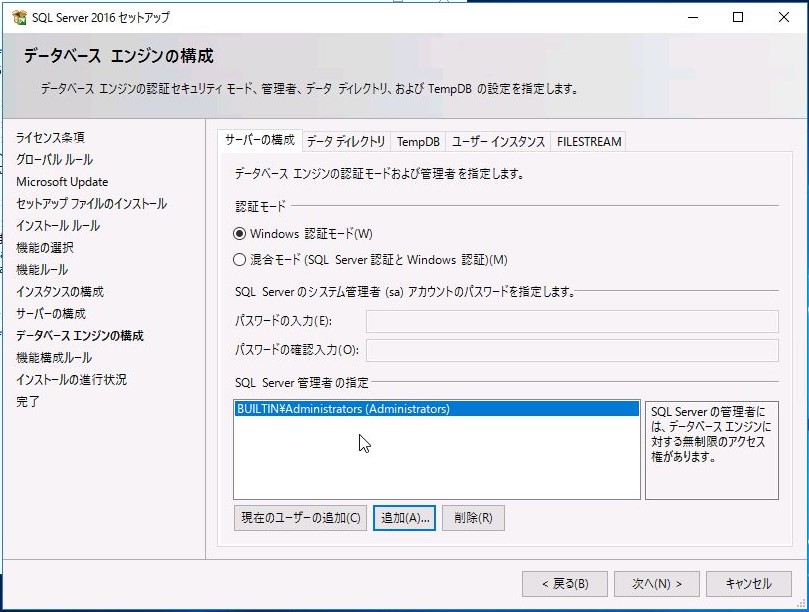Open the データ ディレクトリ tab
The height and width of the screenshot is (612, 809).
pos(346,141)
